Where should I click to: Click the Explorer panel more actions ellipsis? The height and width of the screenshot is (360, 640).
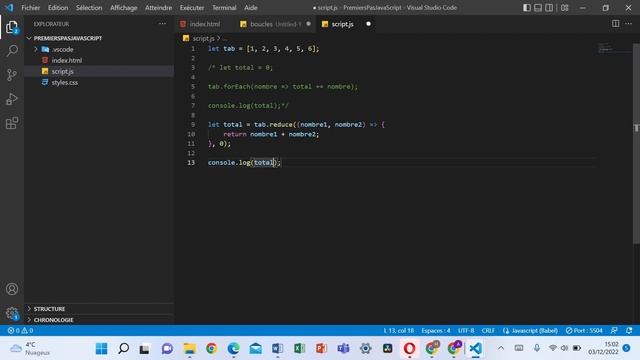(162, 24)
